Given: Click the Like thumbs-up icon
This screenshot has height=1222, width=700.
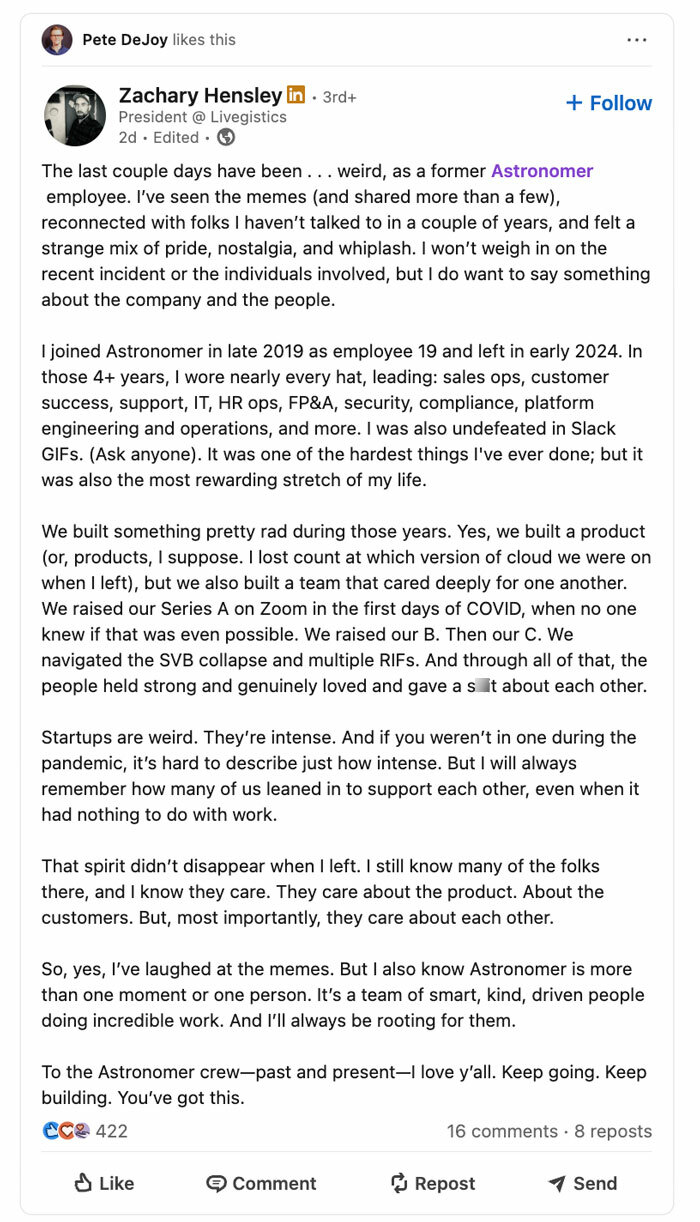Looking at the screenshot, I should [83, 1183].
